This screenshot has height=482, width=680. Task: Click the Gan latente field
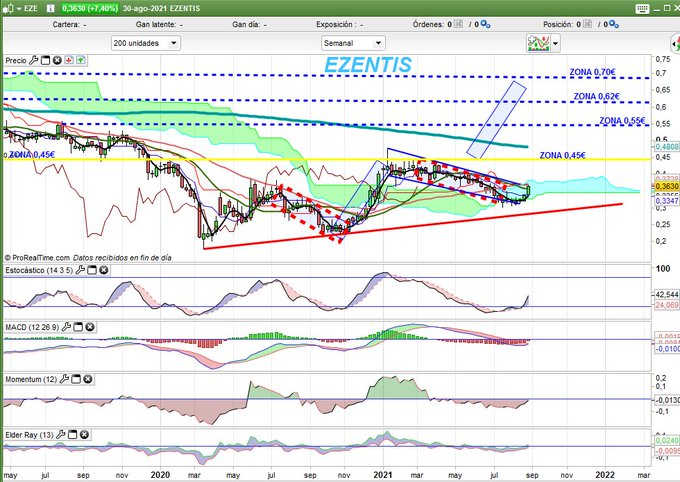click(159, 25)
